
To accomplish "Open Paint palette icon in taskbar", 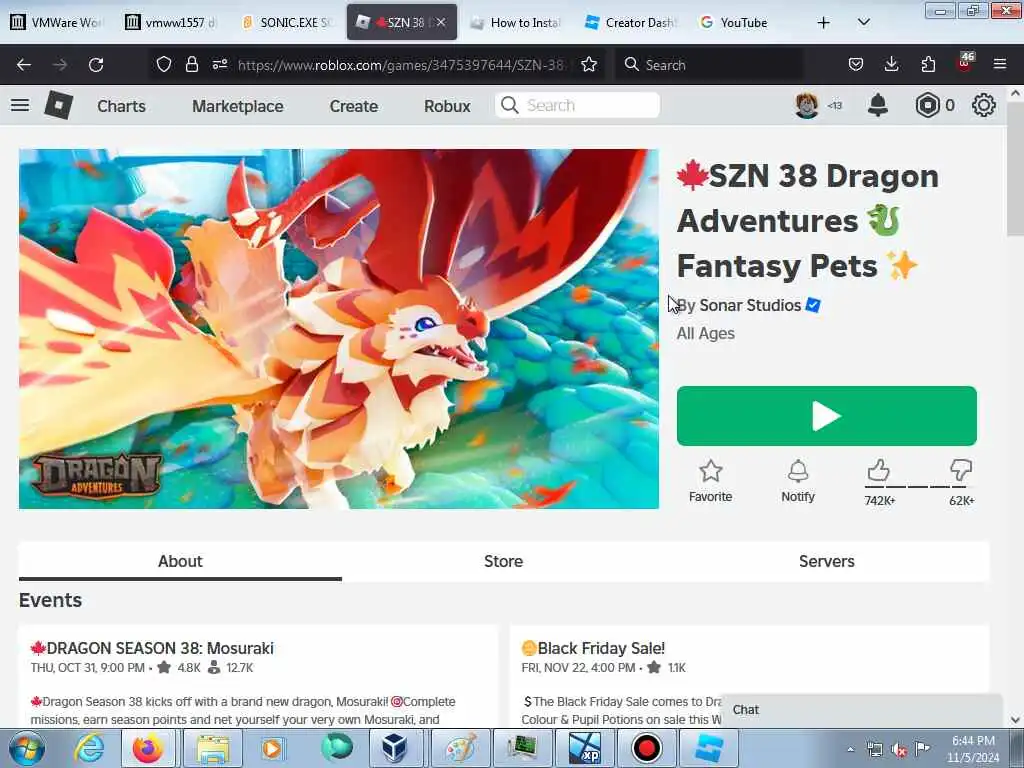I will (x=461, y=748).
